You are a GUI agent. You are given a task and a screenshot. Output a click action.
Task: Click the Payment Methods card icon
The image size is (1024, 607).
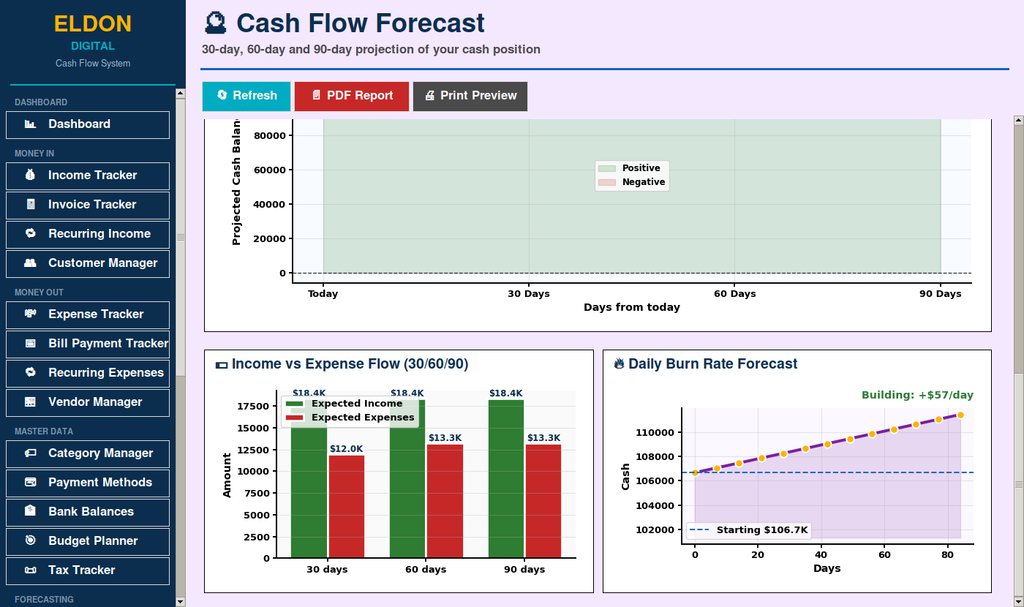(30, 482)
